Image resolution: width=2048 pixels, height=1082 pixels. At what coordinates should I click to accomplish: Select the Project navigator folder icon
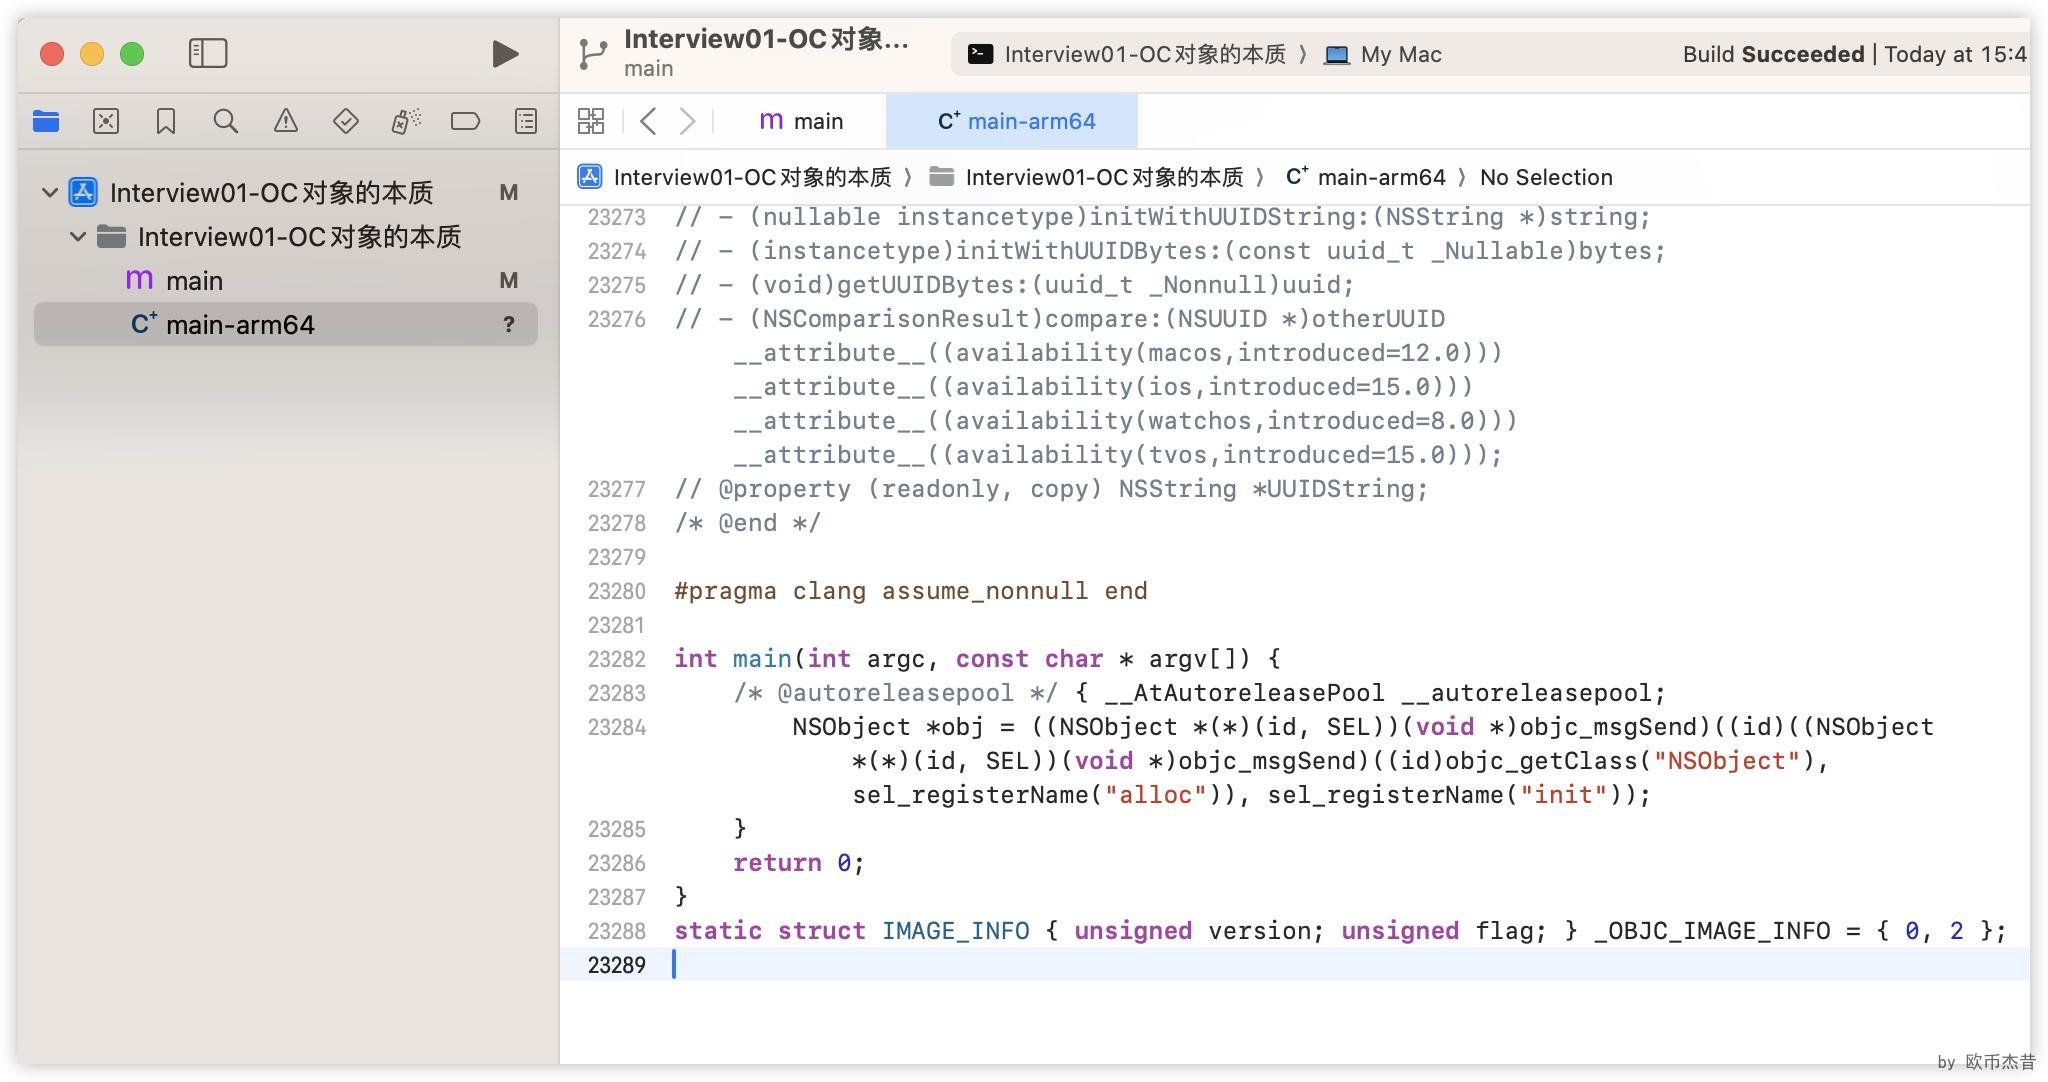(46, 121)
